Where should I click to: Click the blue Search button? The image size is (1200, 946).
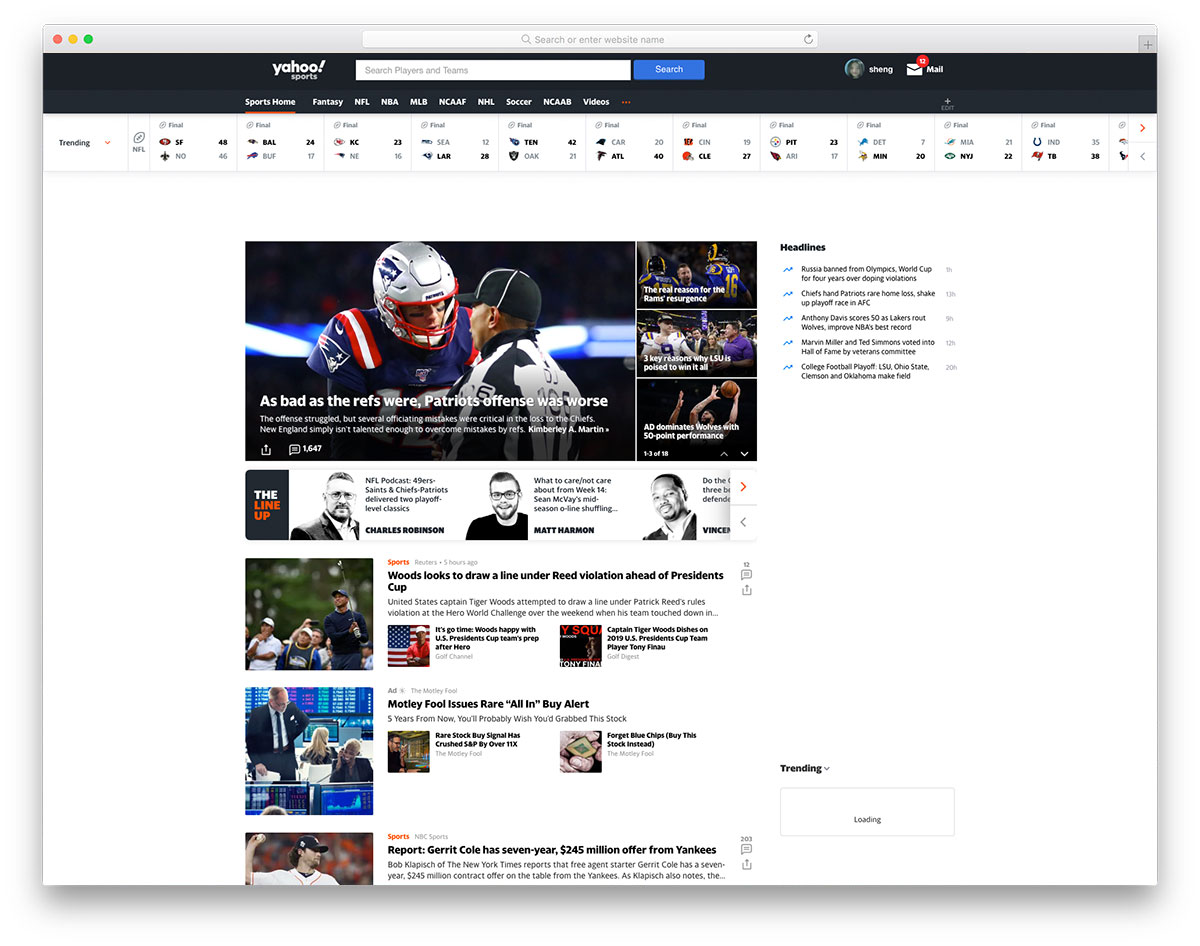pos(668,69)
